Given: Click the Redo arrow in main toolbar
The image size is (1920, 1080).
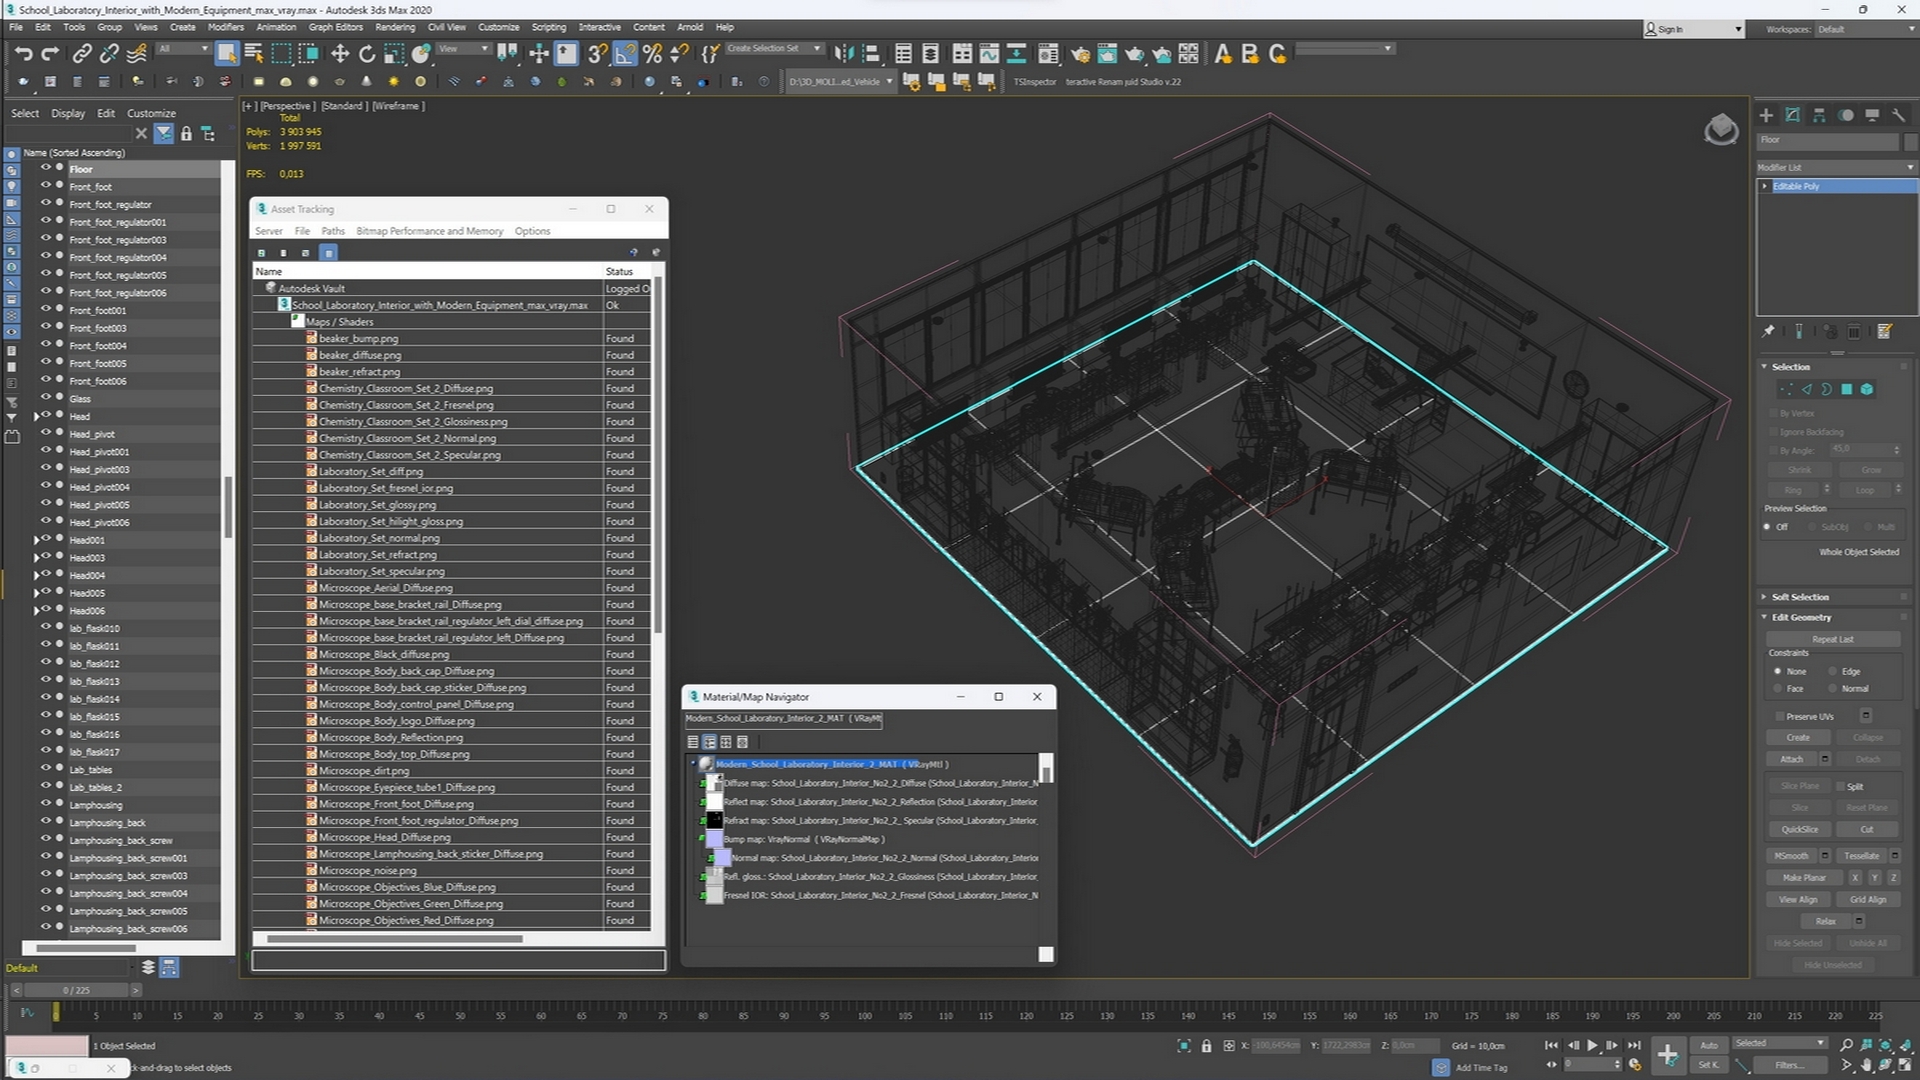Looking at the screenshot, I should [x=50, y=54].
